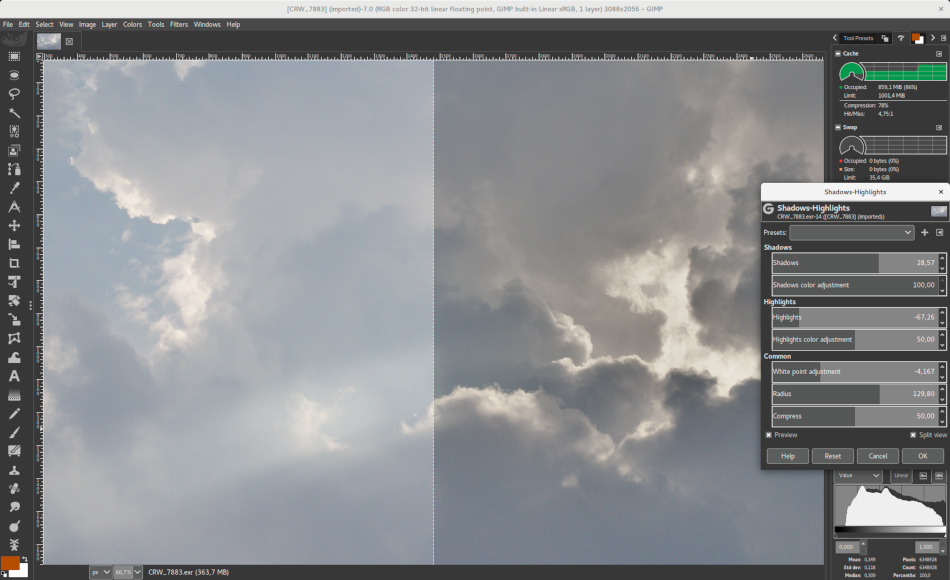950x580 pixels.
Task: Toggle the Preview checkbox
Action: tap(769, 435)
